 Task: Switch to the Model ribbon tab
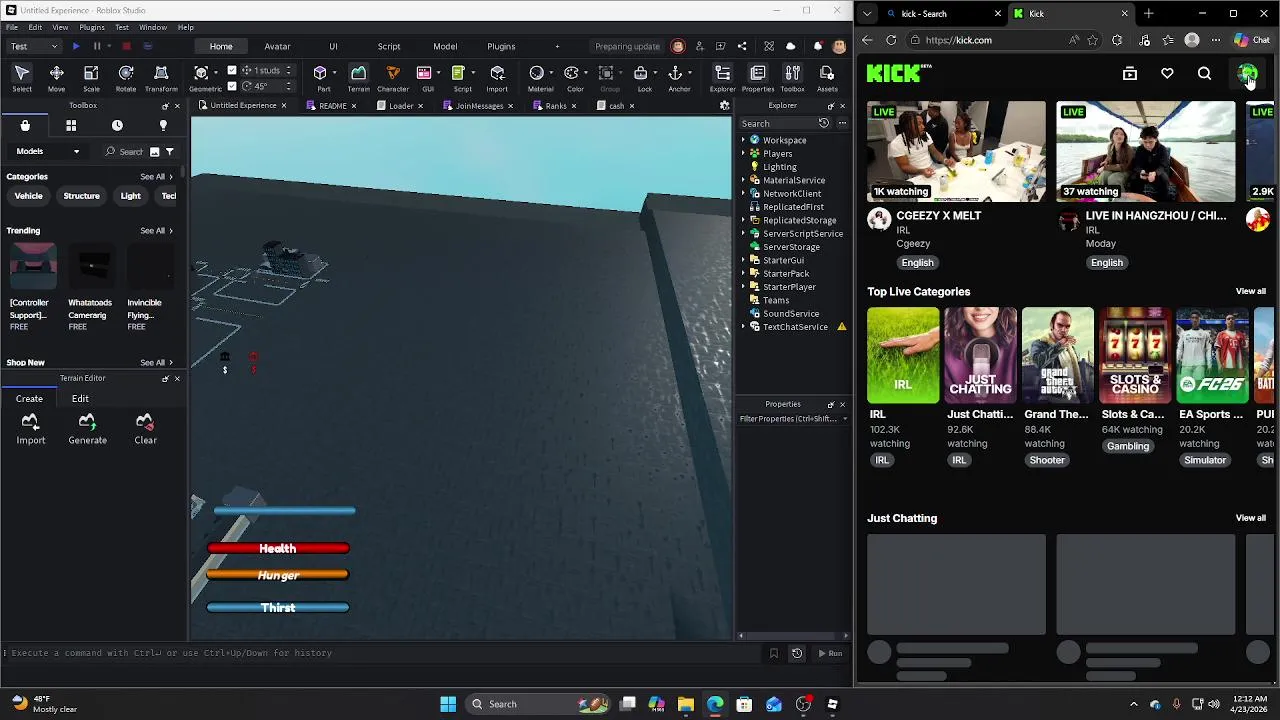[x=445, y=46]
